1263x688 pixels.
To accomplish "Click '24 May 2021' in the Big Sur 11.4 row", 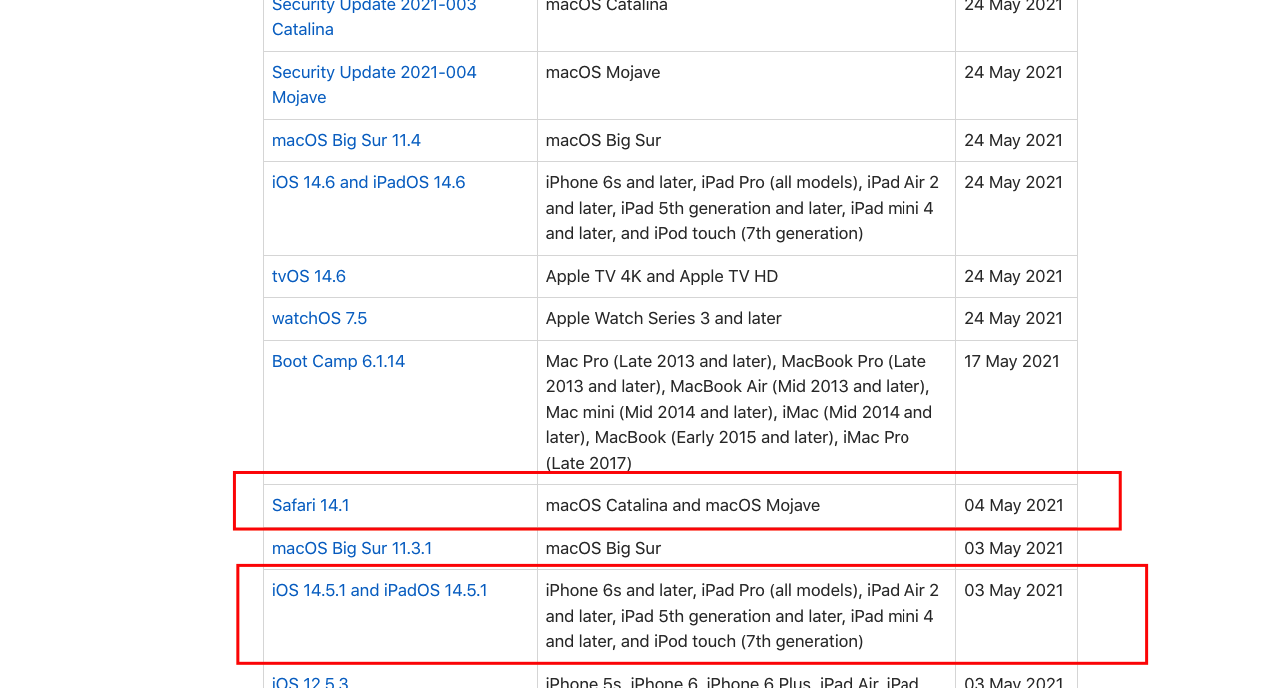I will pyautogui.click(x=1014, y=140).
